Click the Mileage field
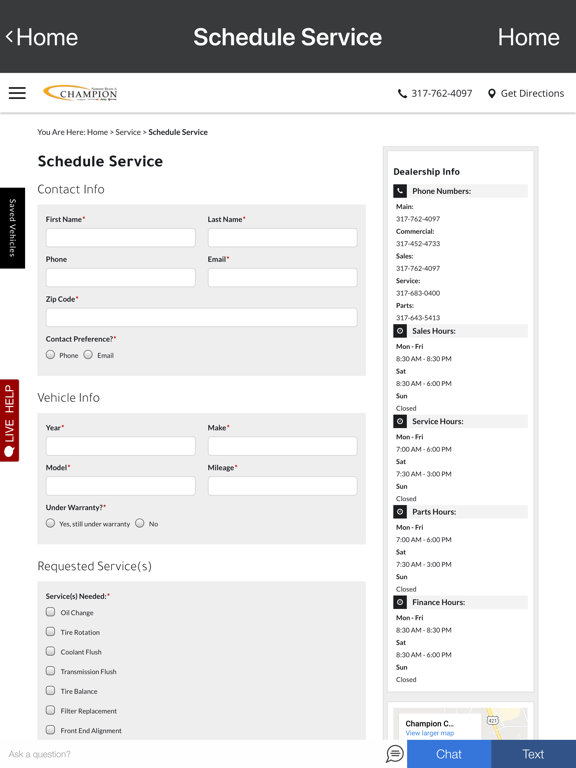 283,486
